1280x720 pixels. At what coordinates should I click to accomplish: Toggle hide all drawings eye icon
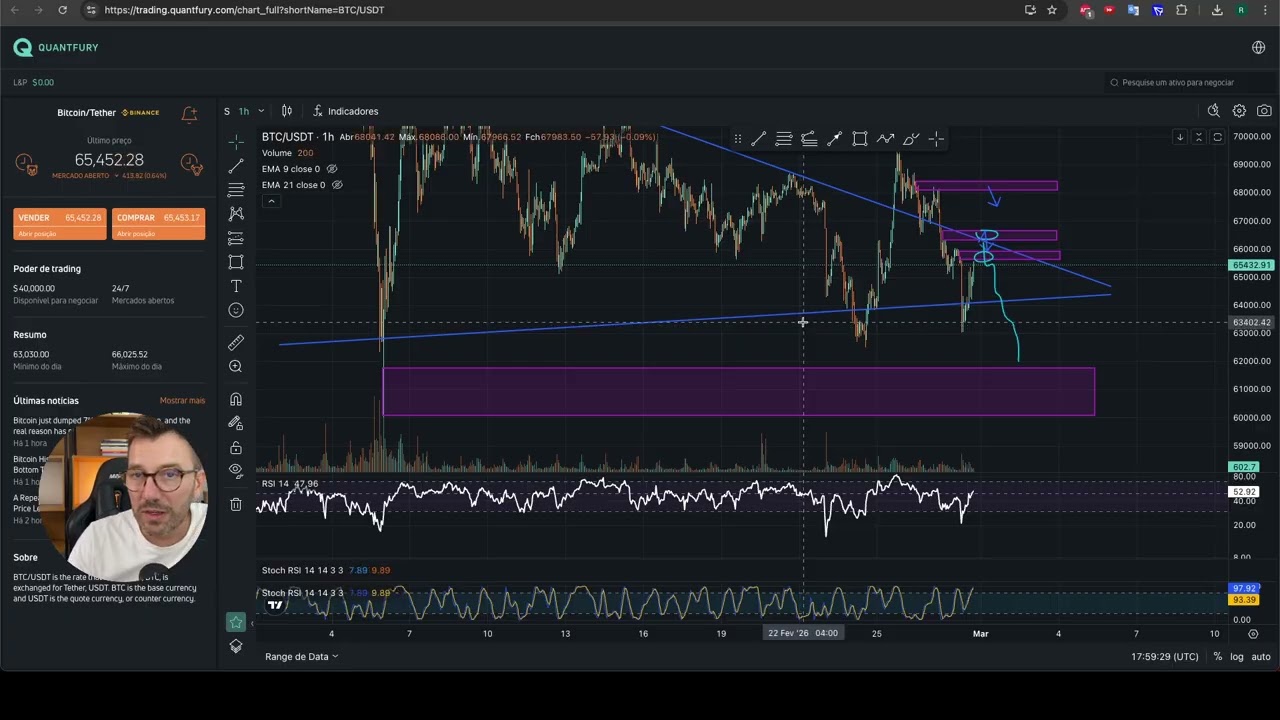(236, 470)
